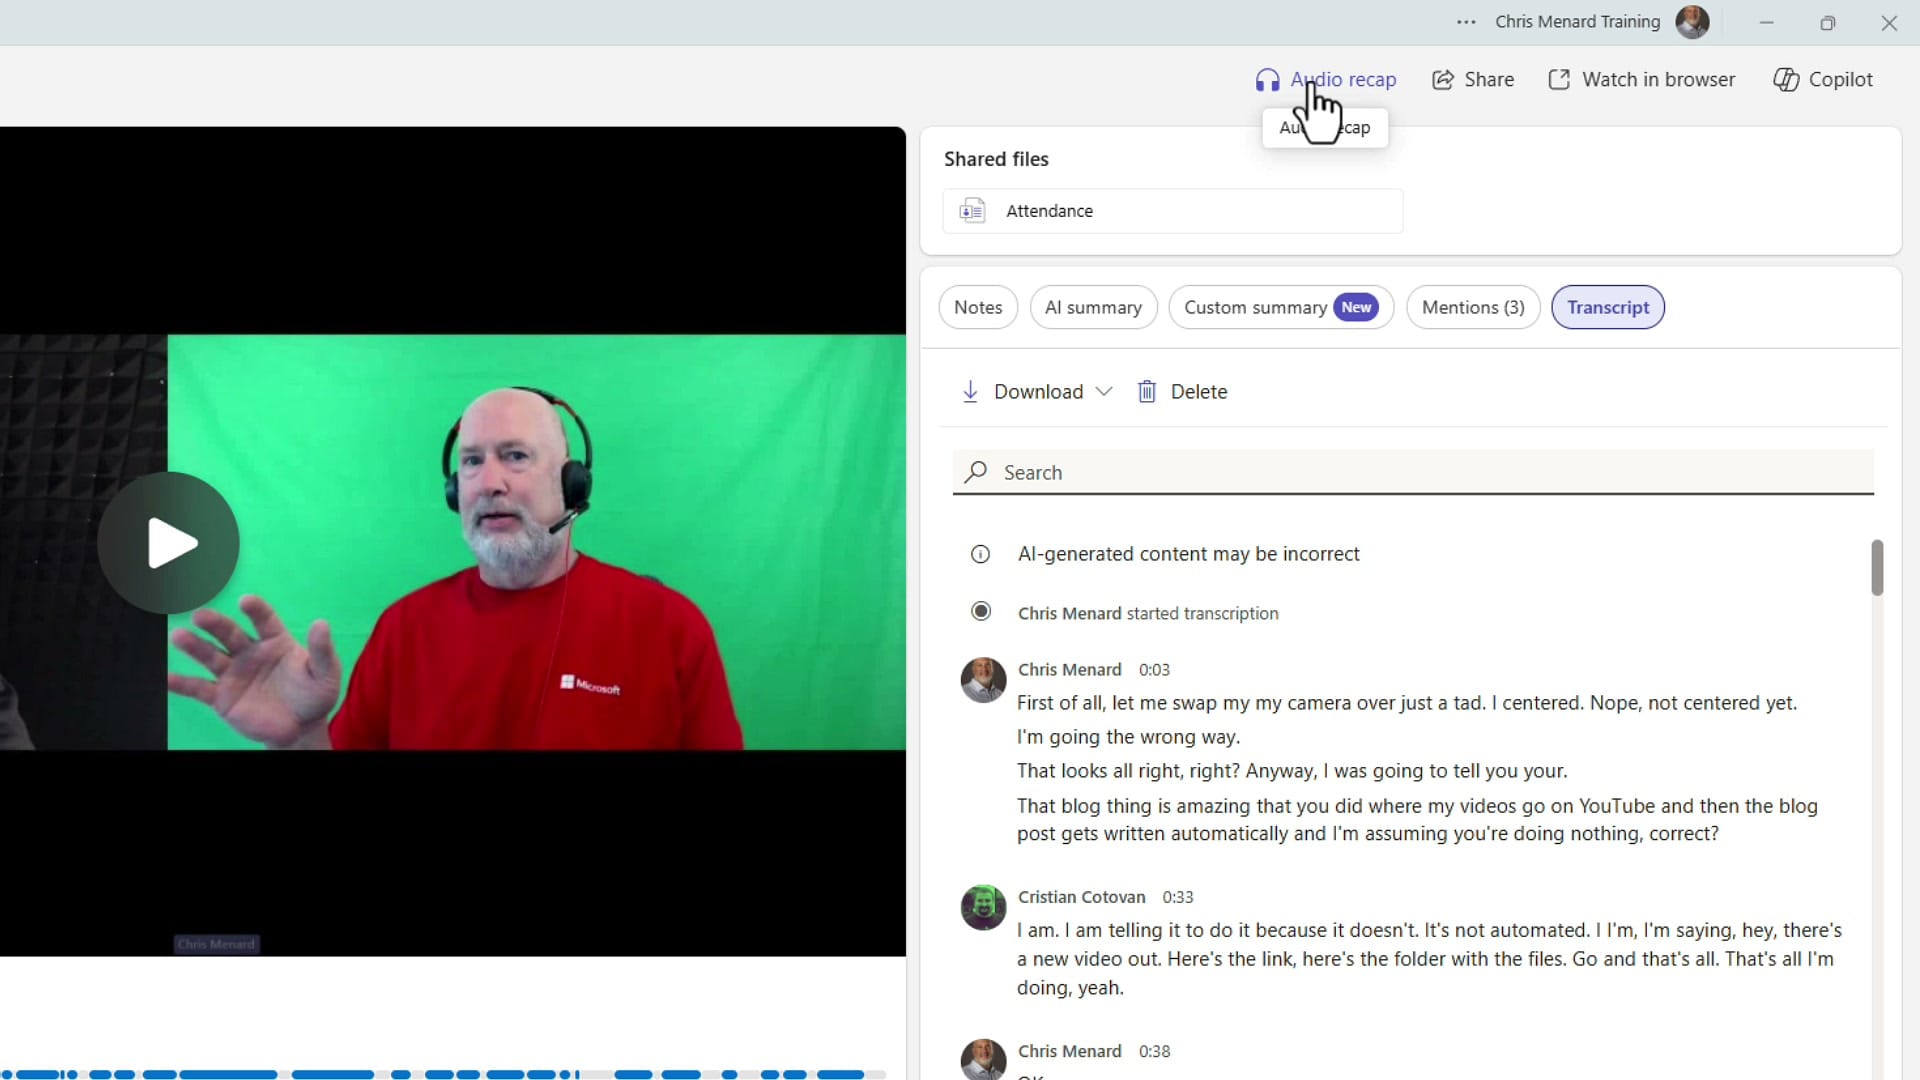Click the transcript vertical scrollbar thumb
This screenshot has height=1080, width=1920.
coord(1877,567)
